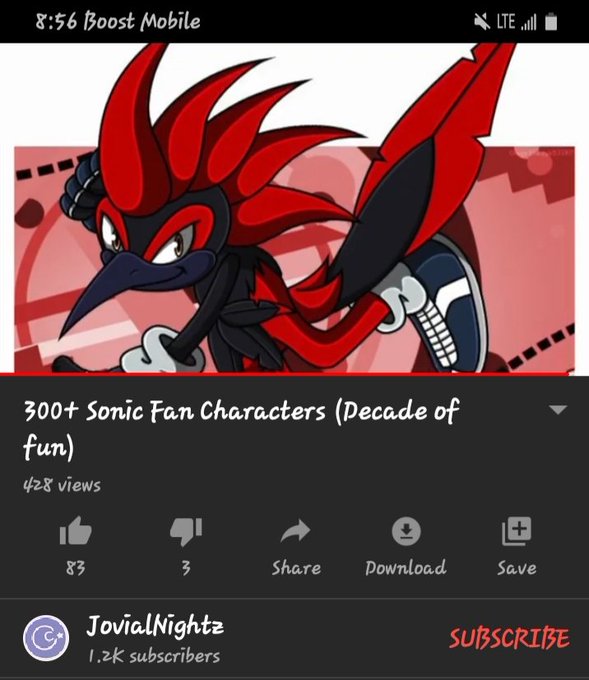Tap the Share arrow icon
589x680 pixels.
[x=295, y=531]
